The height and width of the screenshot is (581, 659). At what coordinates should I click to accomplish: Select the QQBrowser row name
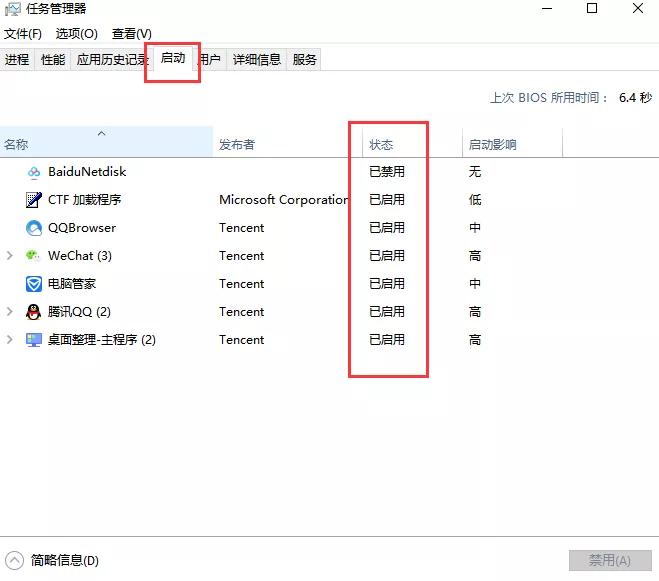click(x=82, y=228)
